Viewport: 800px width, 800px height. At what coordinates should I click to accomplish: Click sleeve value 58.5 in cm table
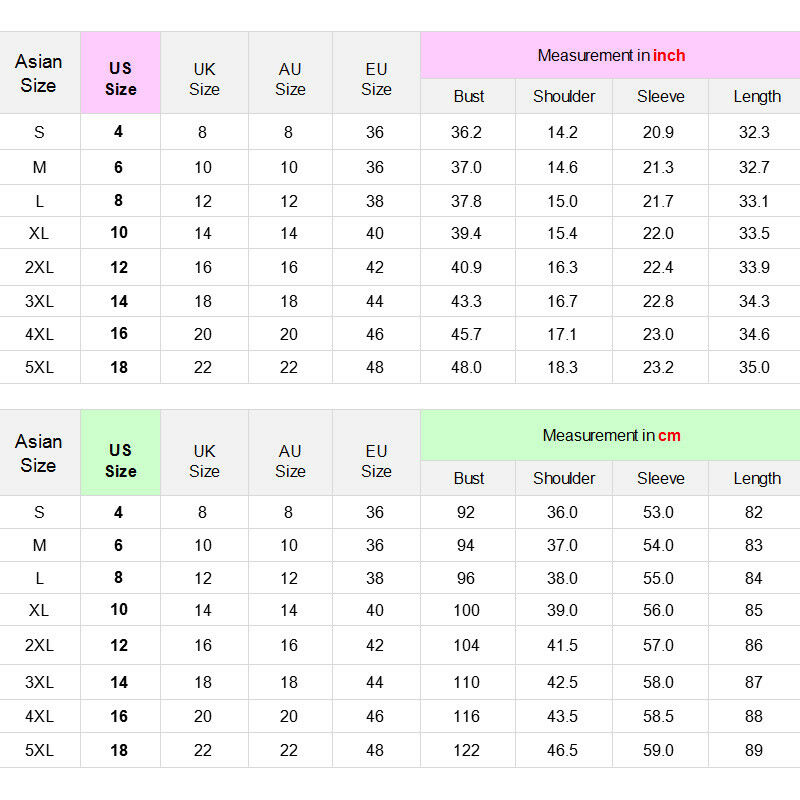click(658, 716)
